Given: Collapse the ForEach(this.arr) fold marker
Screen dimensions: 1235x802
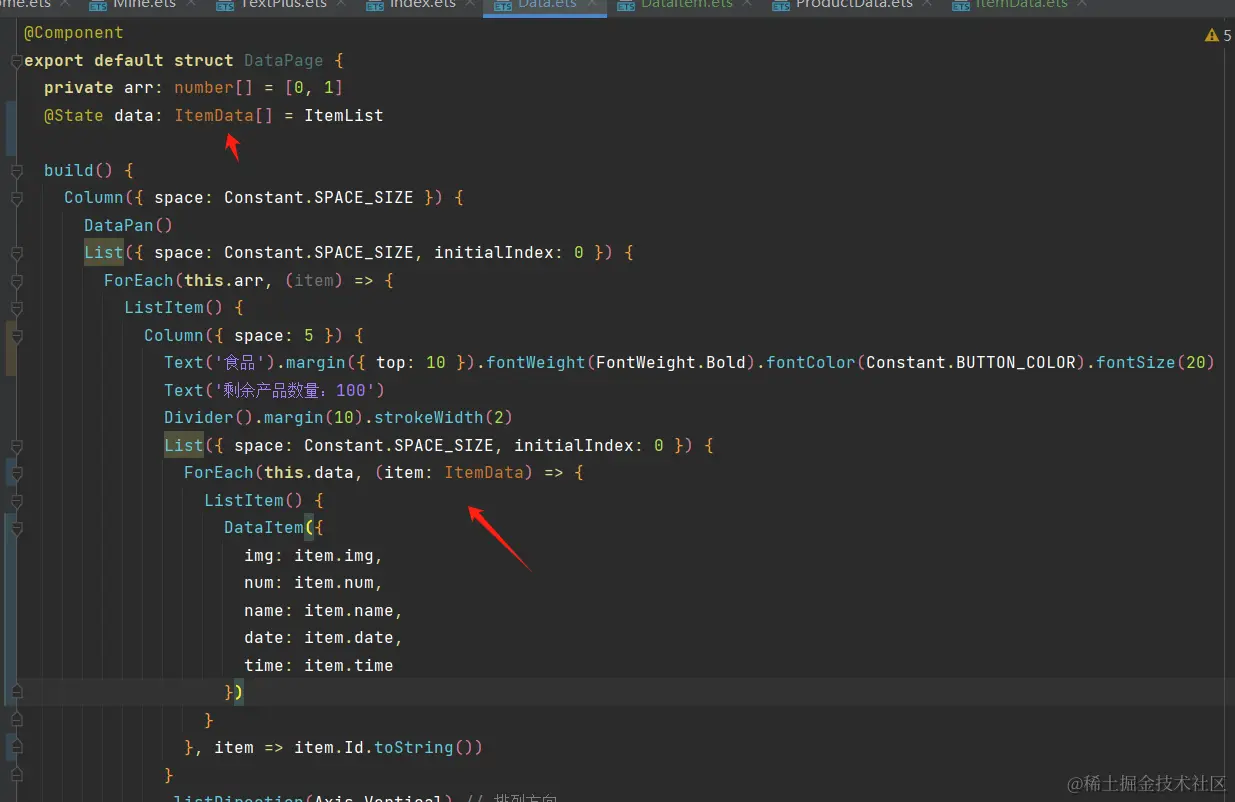Looking at the screenshot, I should 15,281.
